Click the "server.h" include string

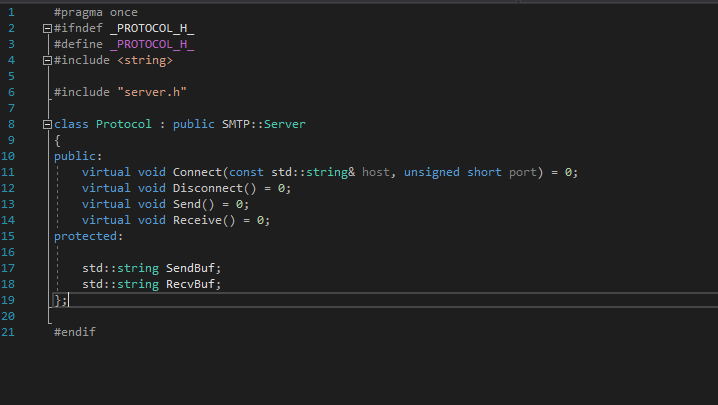(152, 92)
